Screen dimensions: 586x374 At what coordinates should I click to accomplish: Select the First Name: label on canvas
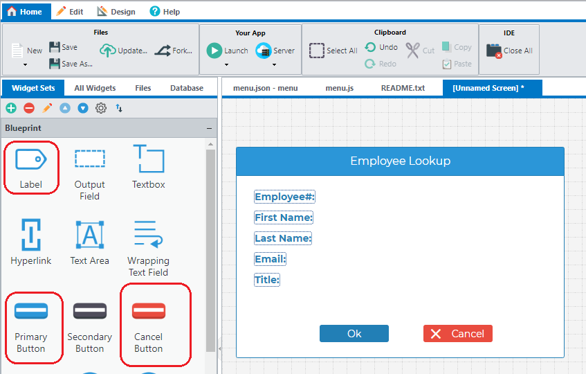(x=284, y=217)
